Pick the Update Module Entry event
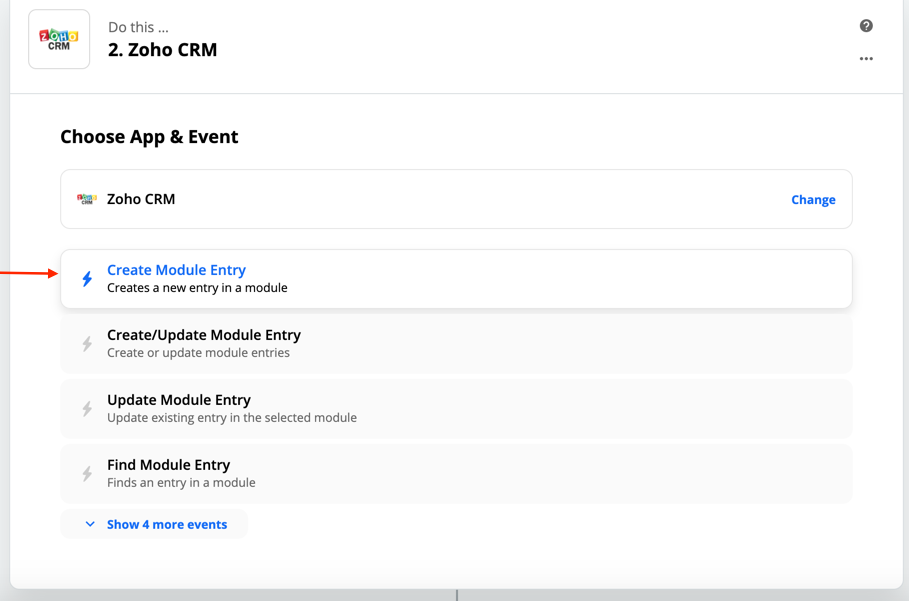 [456, 409]
